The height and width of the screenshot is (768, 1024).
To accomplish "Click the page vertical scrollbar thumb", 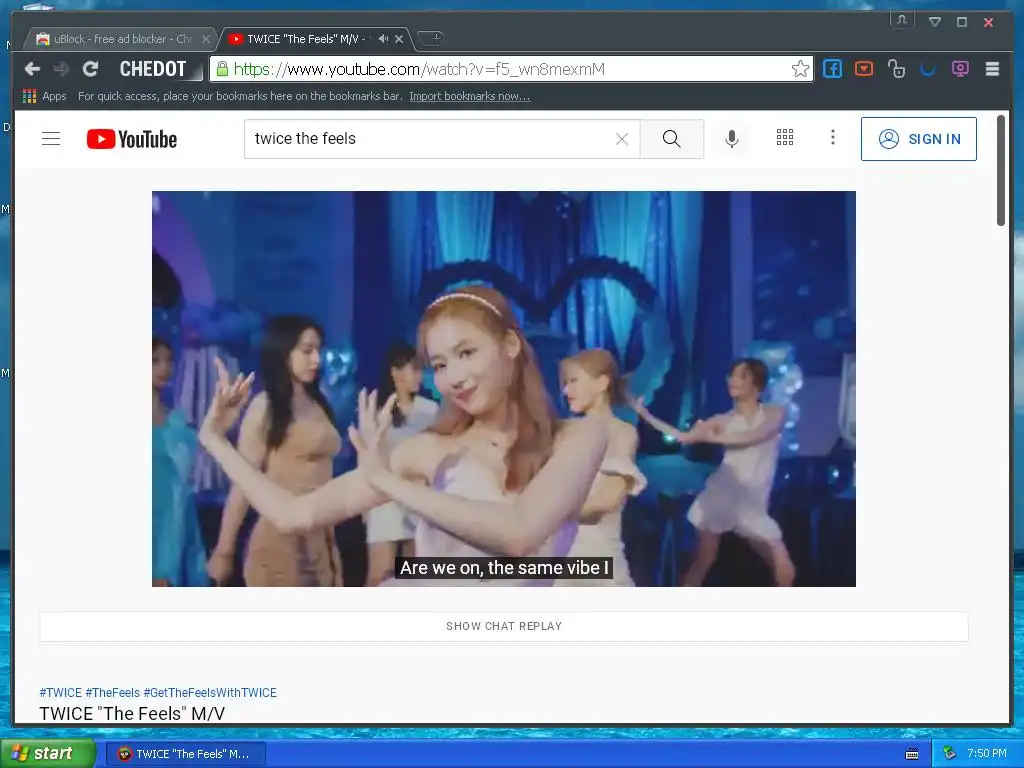I will pyautogui.click(x=1000, y=171).
